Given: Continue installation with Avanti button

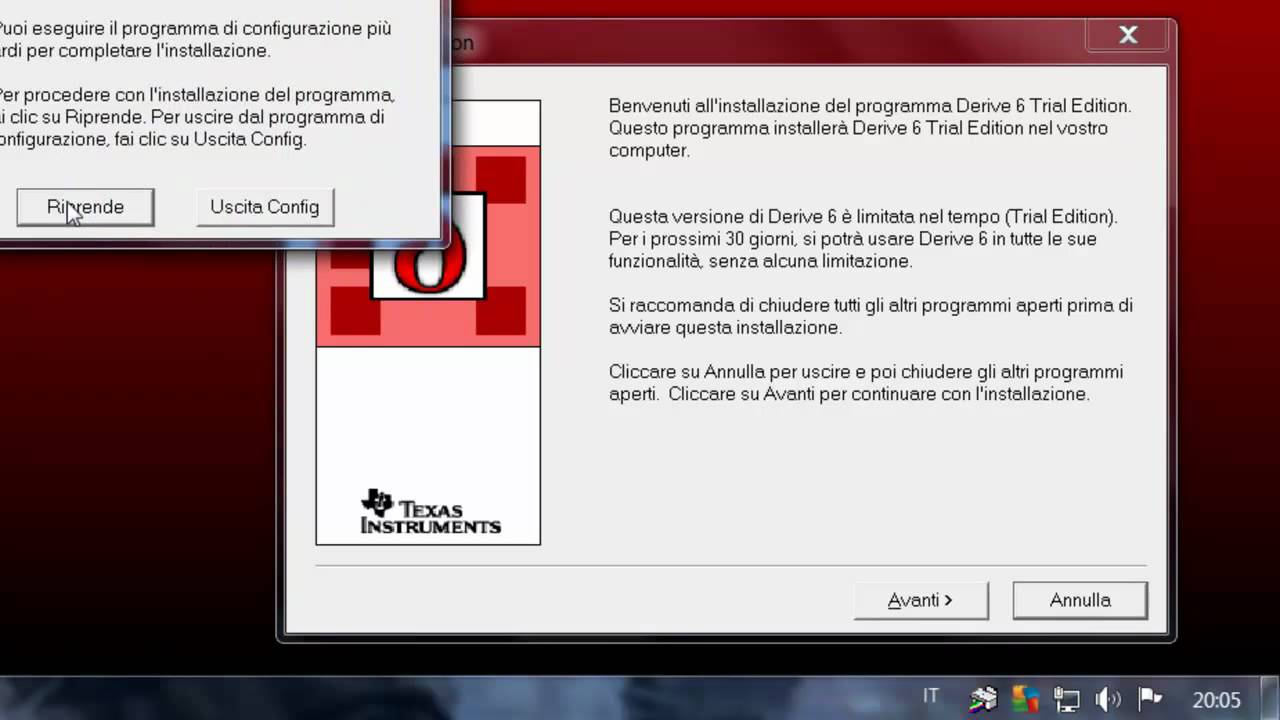Looking at the screenshot, I should (x=921, y=600).
